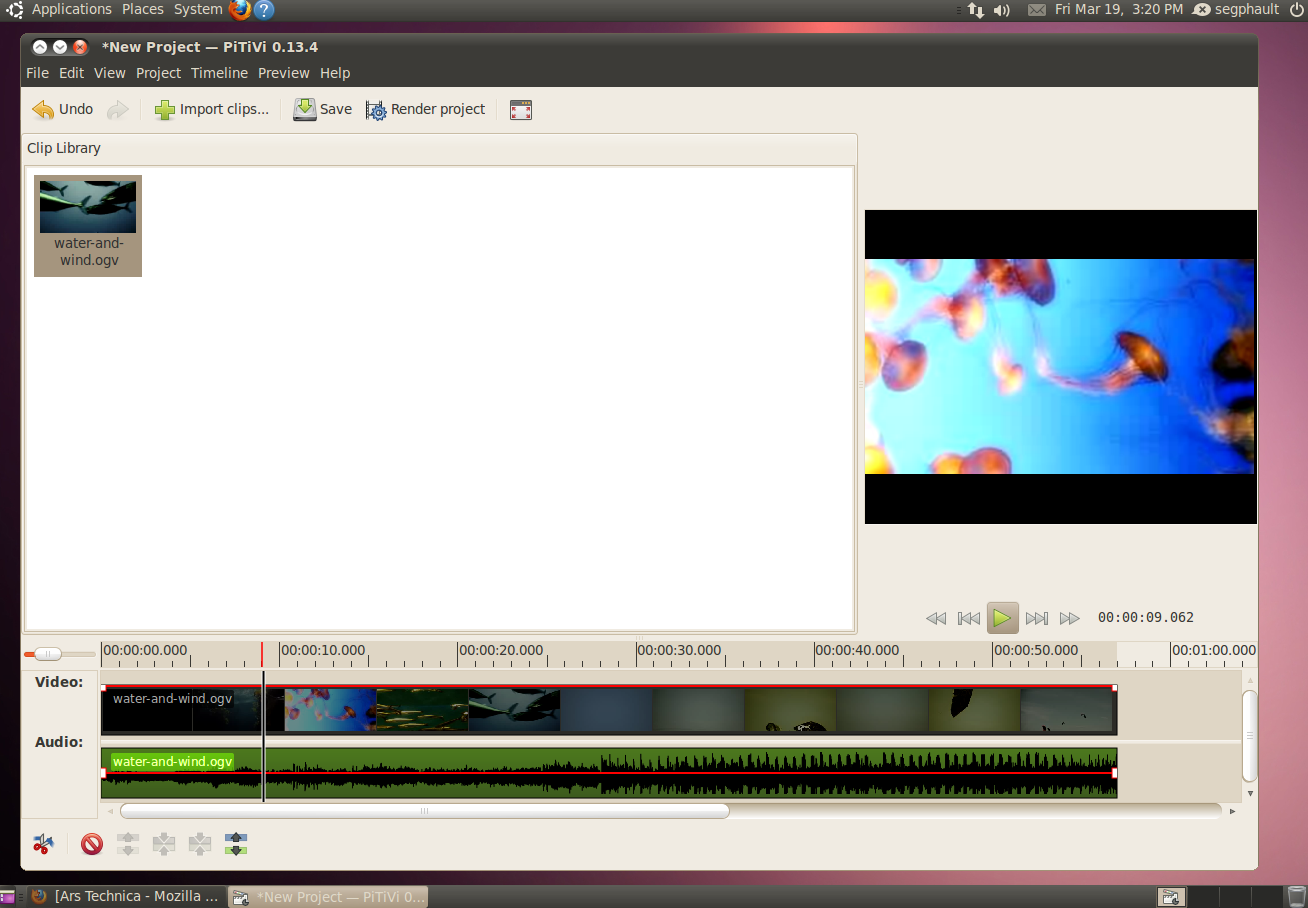Click the New Project PiTiVi taskbar button

point(328,897)
